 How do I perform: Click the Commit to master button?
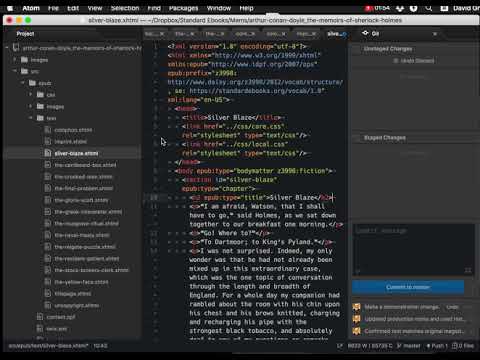coord(408,287)
